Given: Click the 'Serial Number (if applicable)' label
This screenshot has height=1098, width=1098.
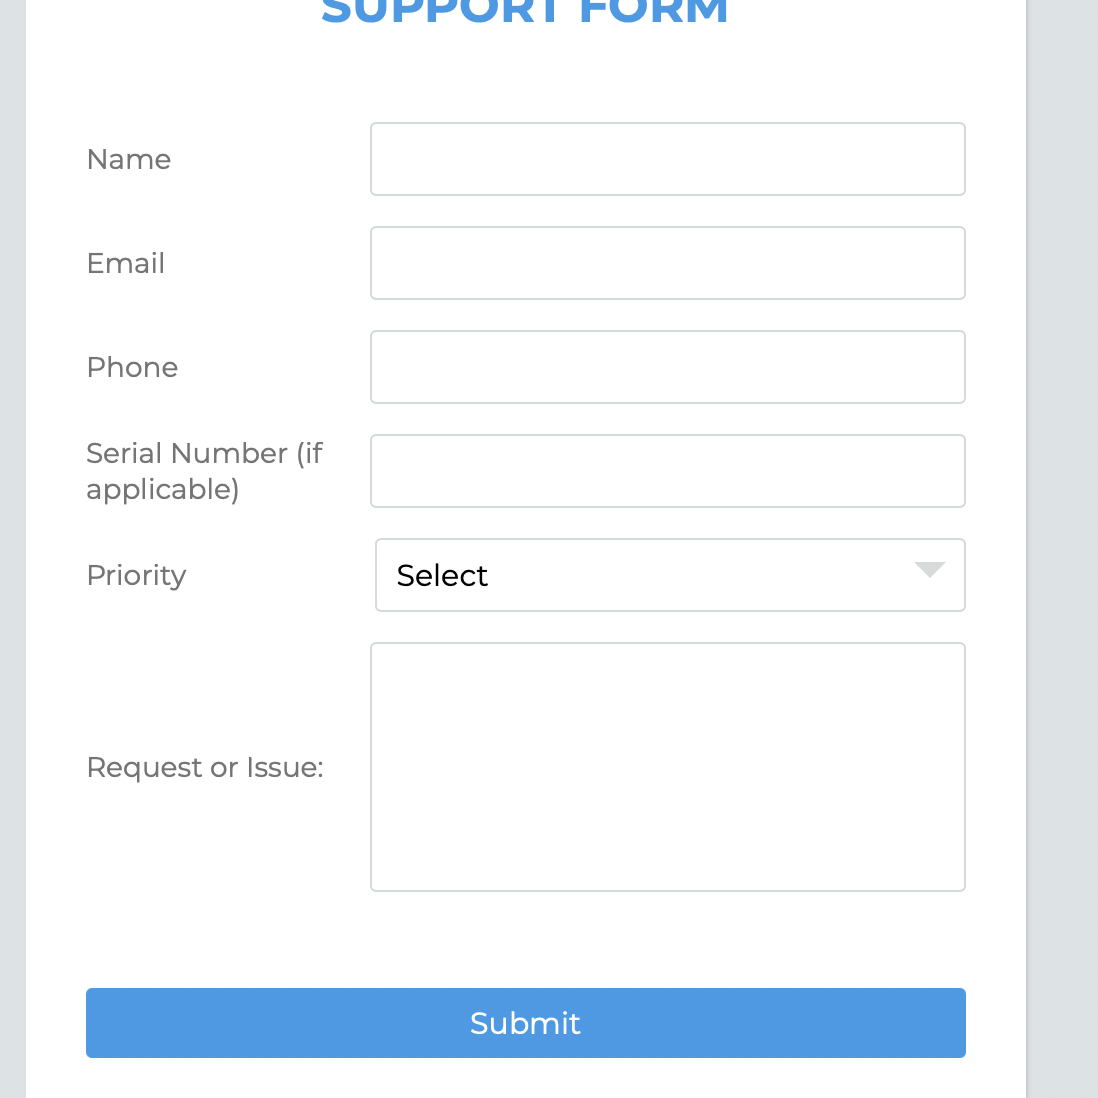Looking at the screenshot, I should 204,471.
